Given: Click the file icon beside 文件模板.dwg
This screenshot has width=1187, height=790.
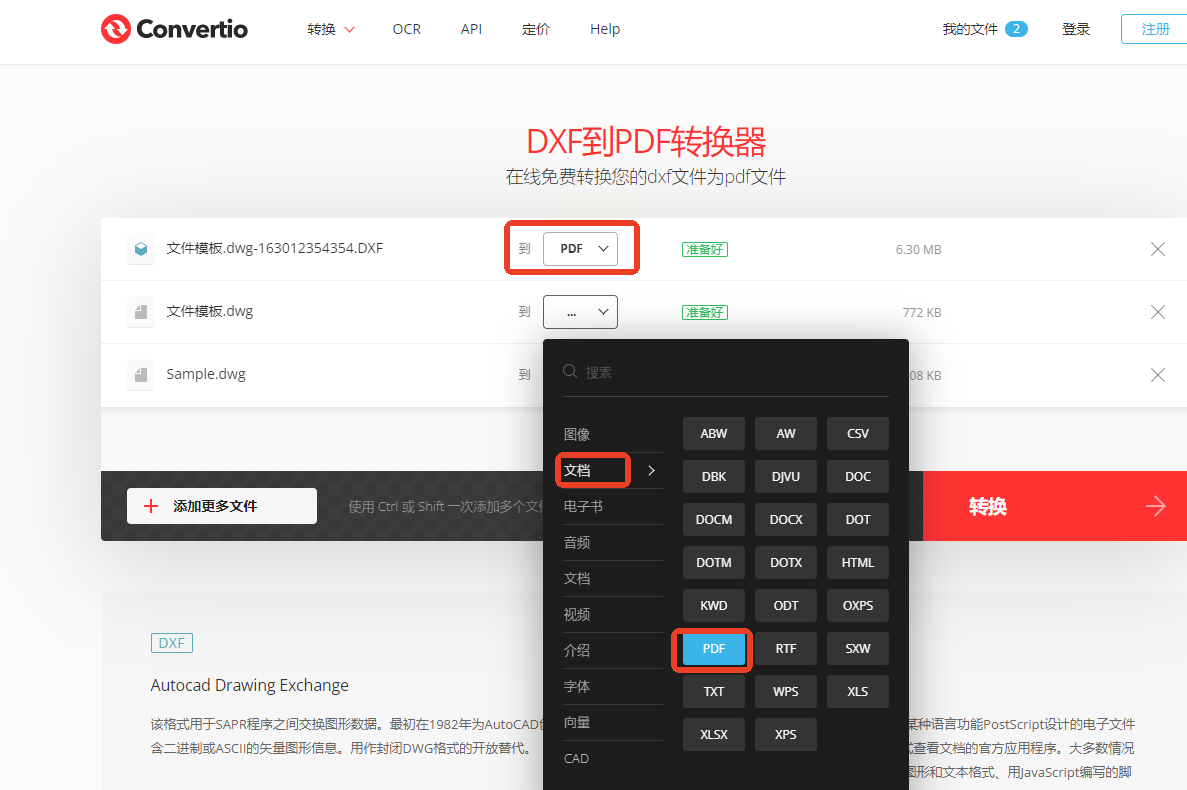Looking at the screenshot, I should click(x=141, y=312).
